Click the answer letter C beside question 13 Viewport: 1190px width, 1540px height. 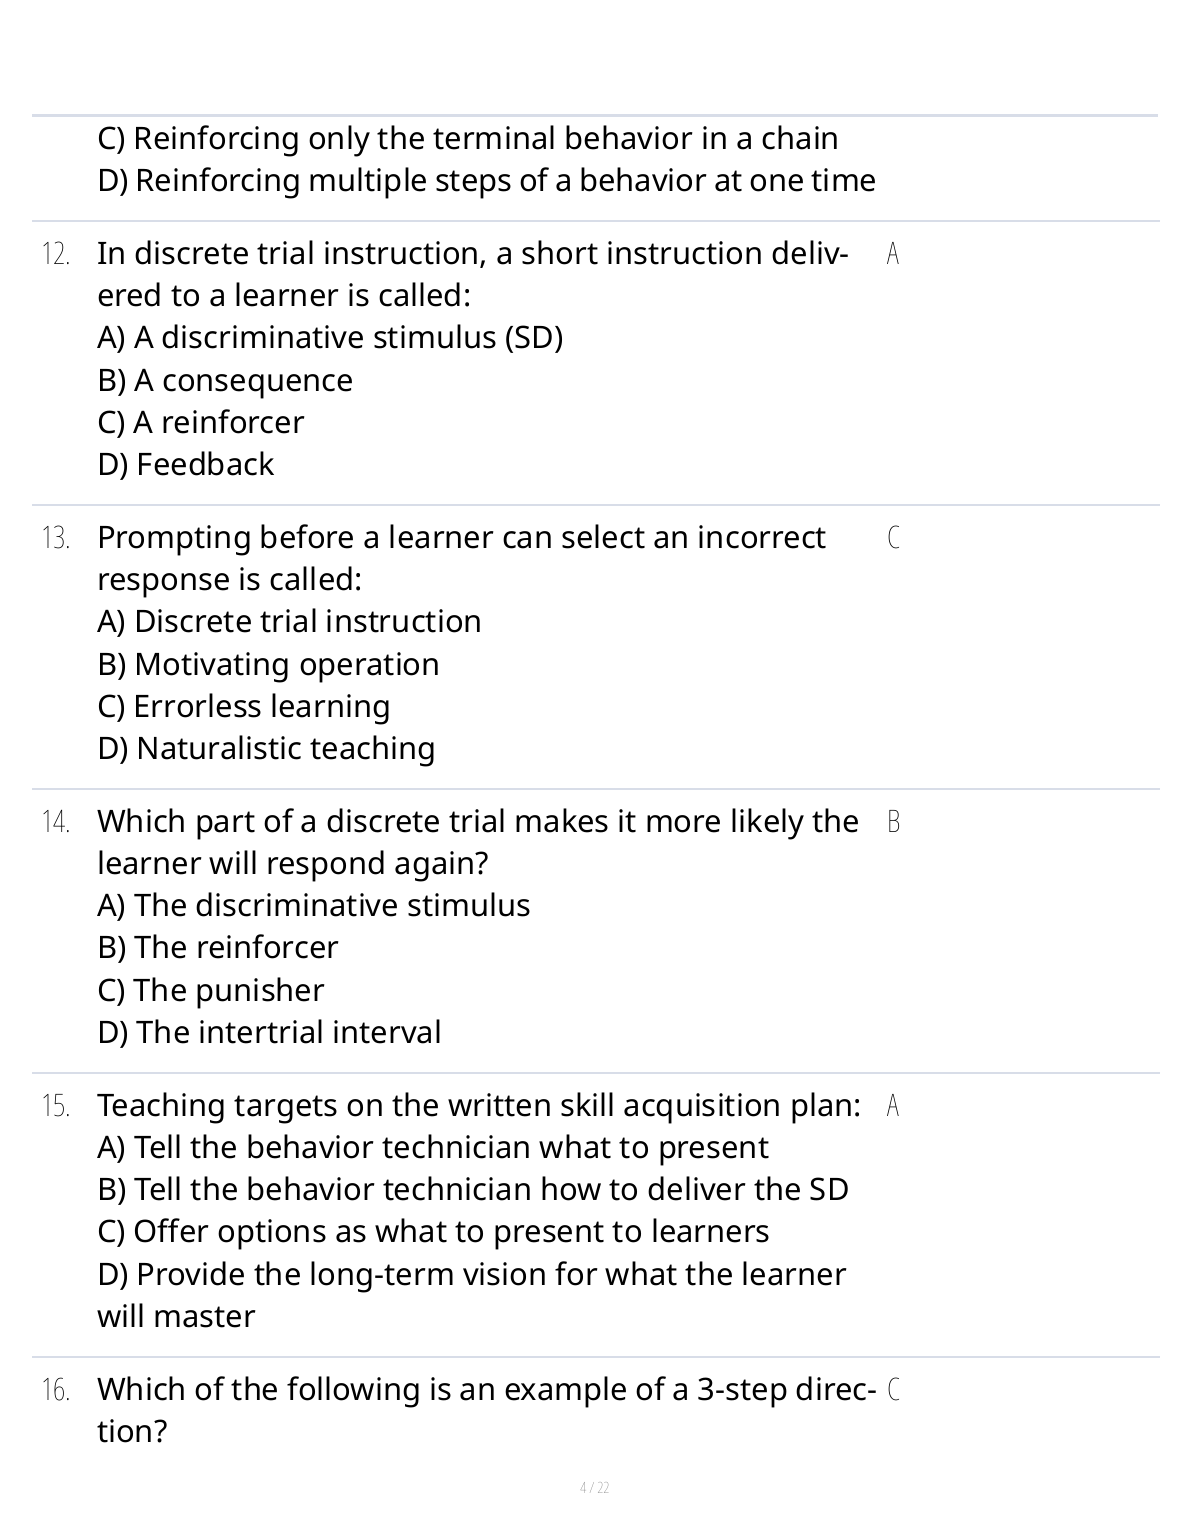pyautogui.click(x=893, y=538)
